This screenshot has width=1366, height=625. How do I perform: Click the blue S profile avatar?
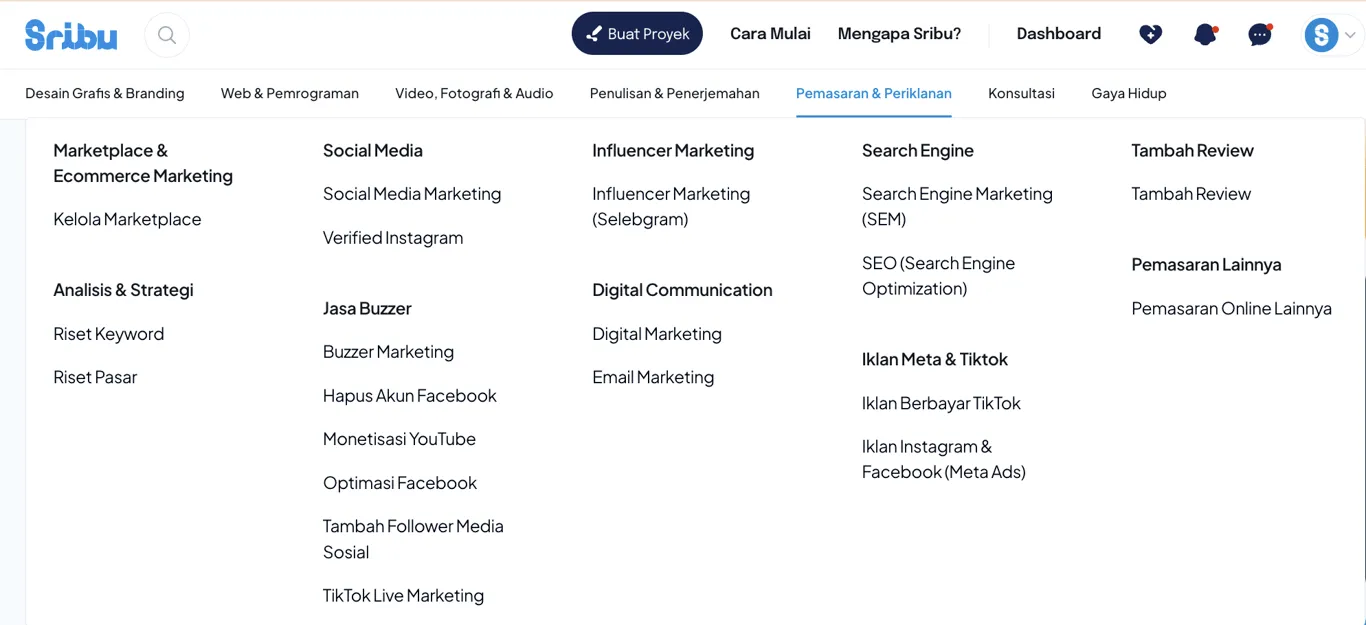(x=1321, y=36)
